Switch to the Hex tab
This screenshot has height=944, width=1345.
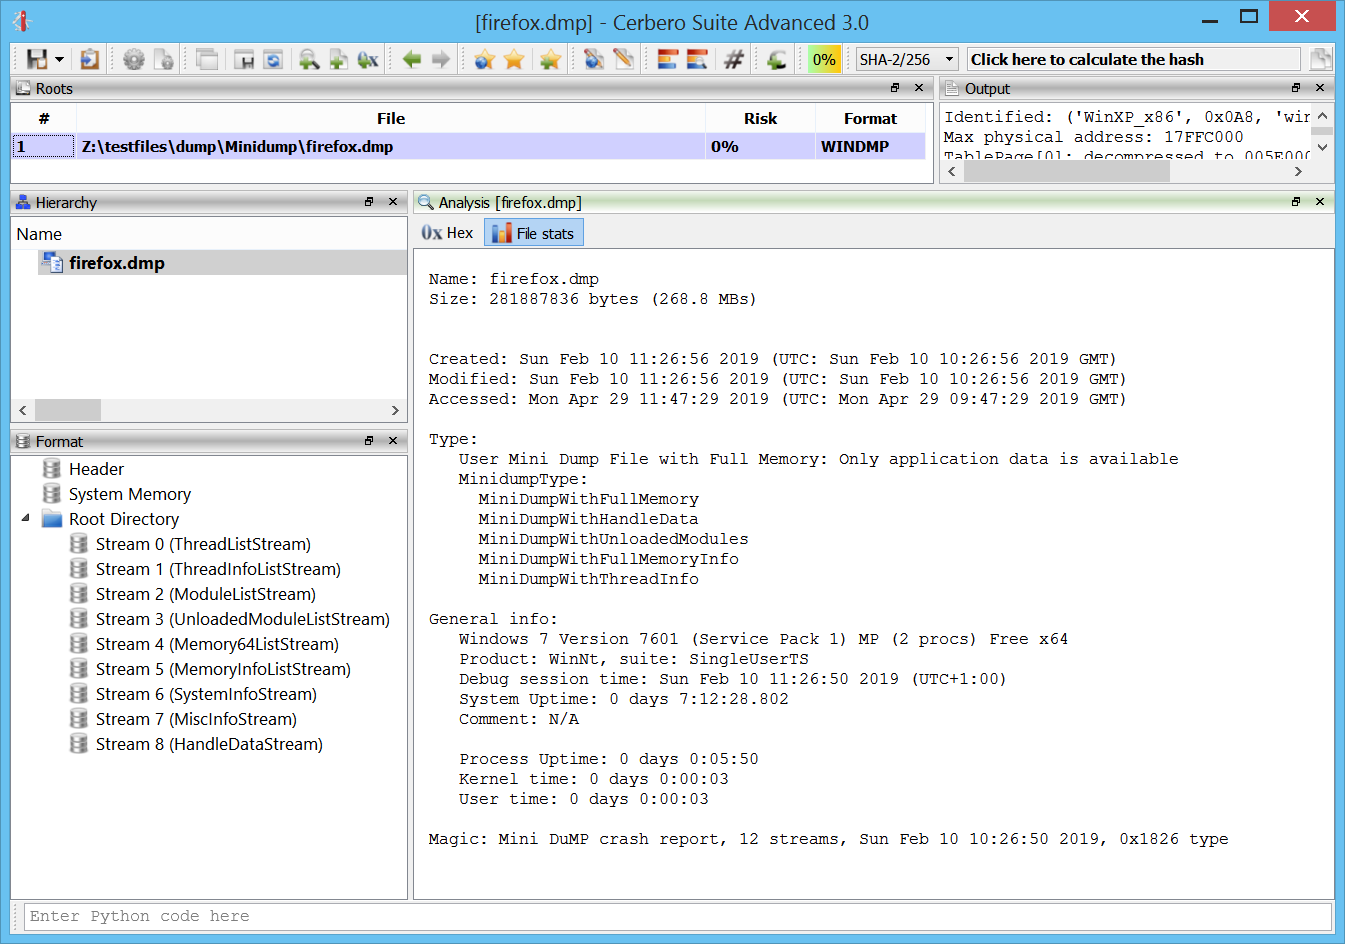pos(447,233)
